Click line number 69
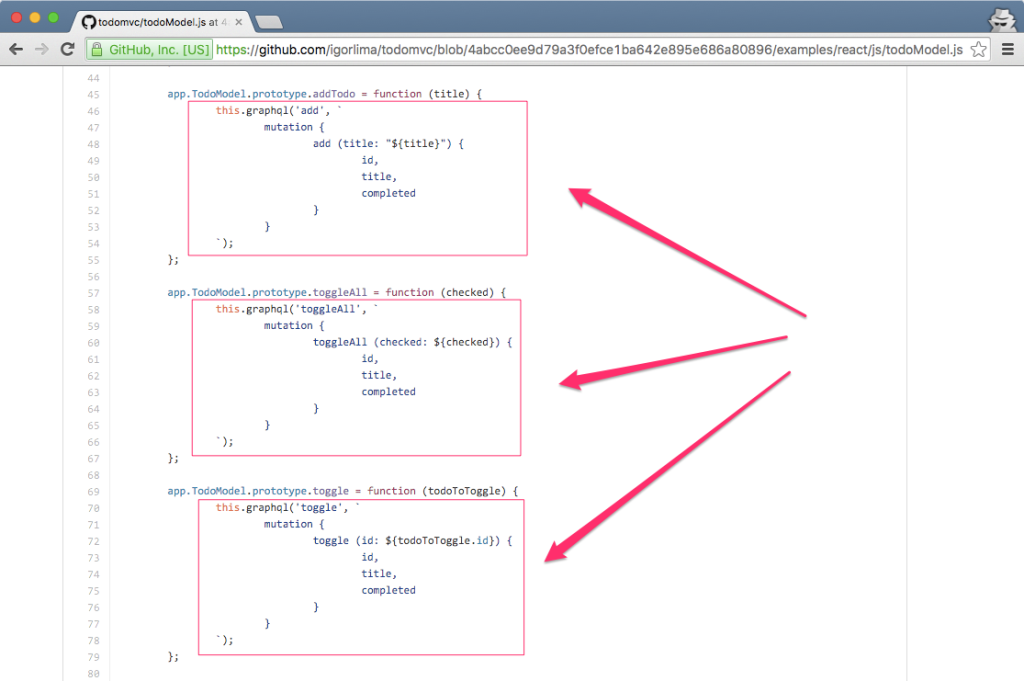 click(x=93, y=492)
